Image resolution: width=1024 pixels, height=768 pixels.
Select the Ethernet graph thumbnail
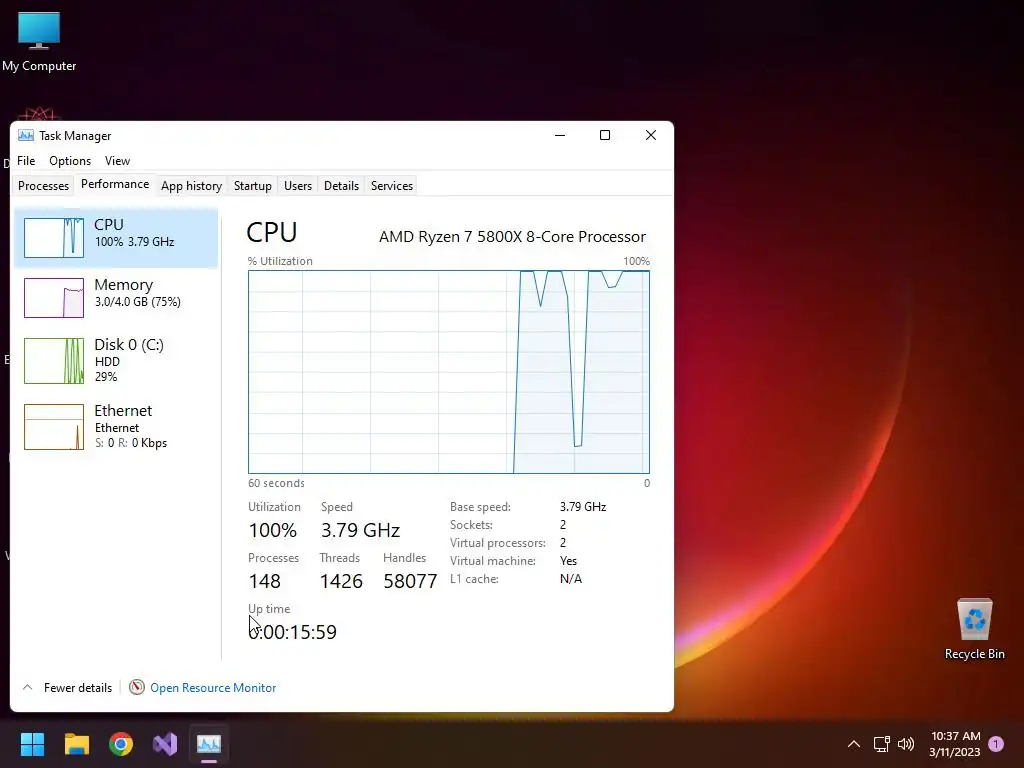54,427
